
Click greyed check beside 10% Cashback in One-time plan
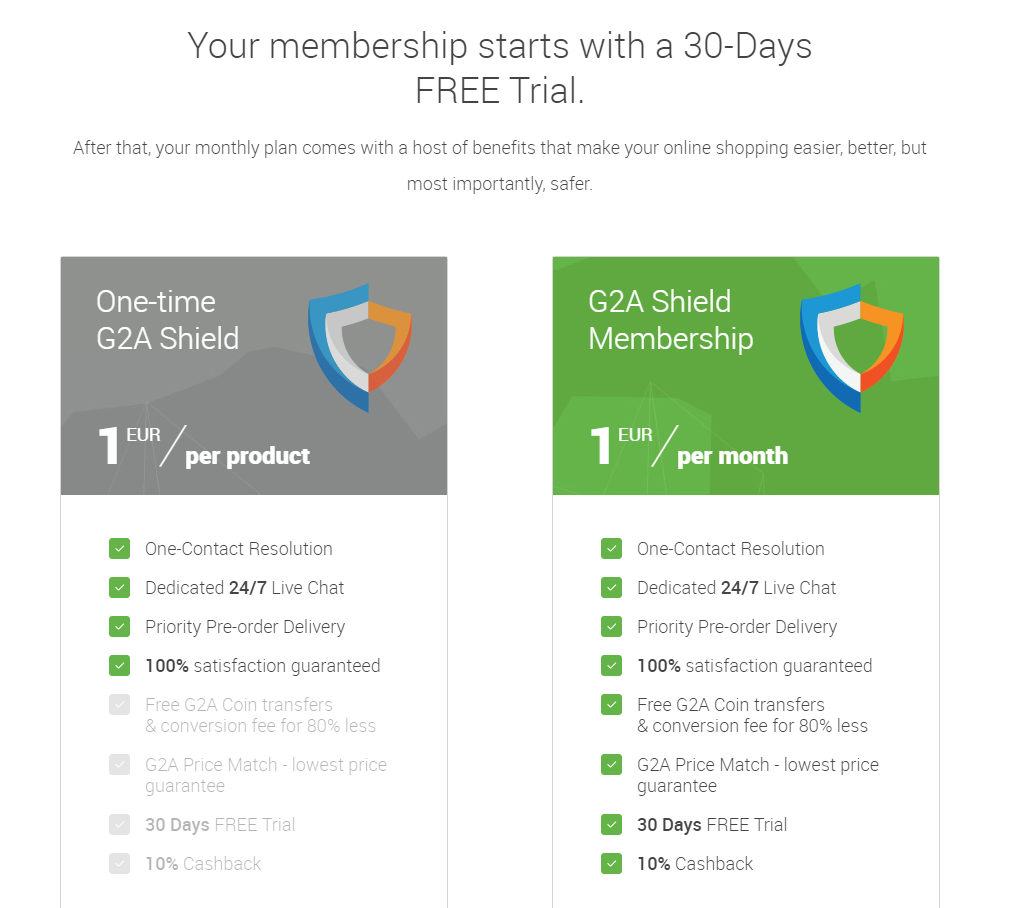pyautogui.click(x=119, y=863)
